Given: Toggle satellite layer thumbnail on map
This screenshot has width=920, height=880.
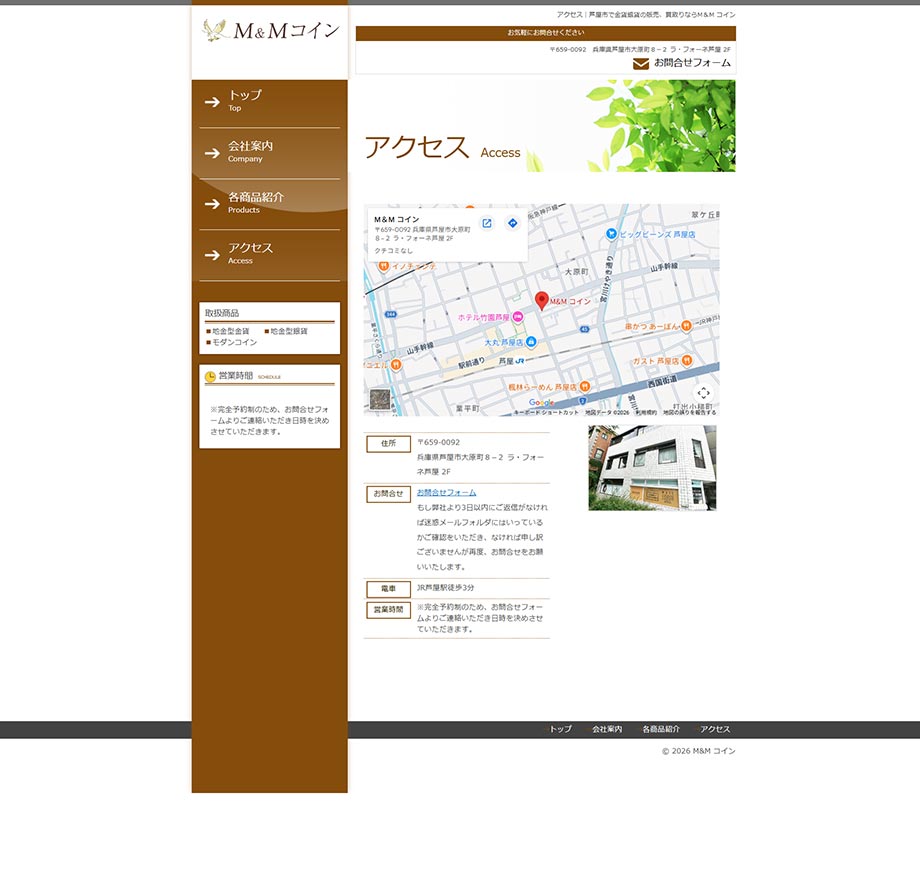Looking at the screenshot, I should (x=380, y=400).
